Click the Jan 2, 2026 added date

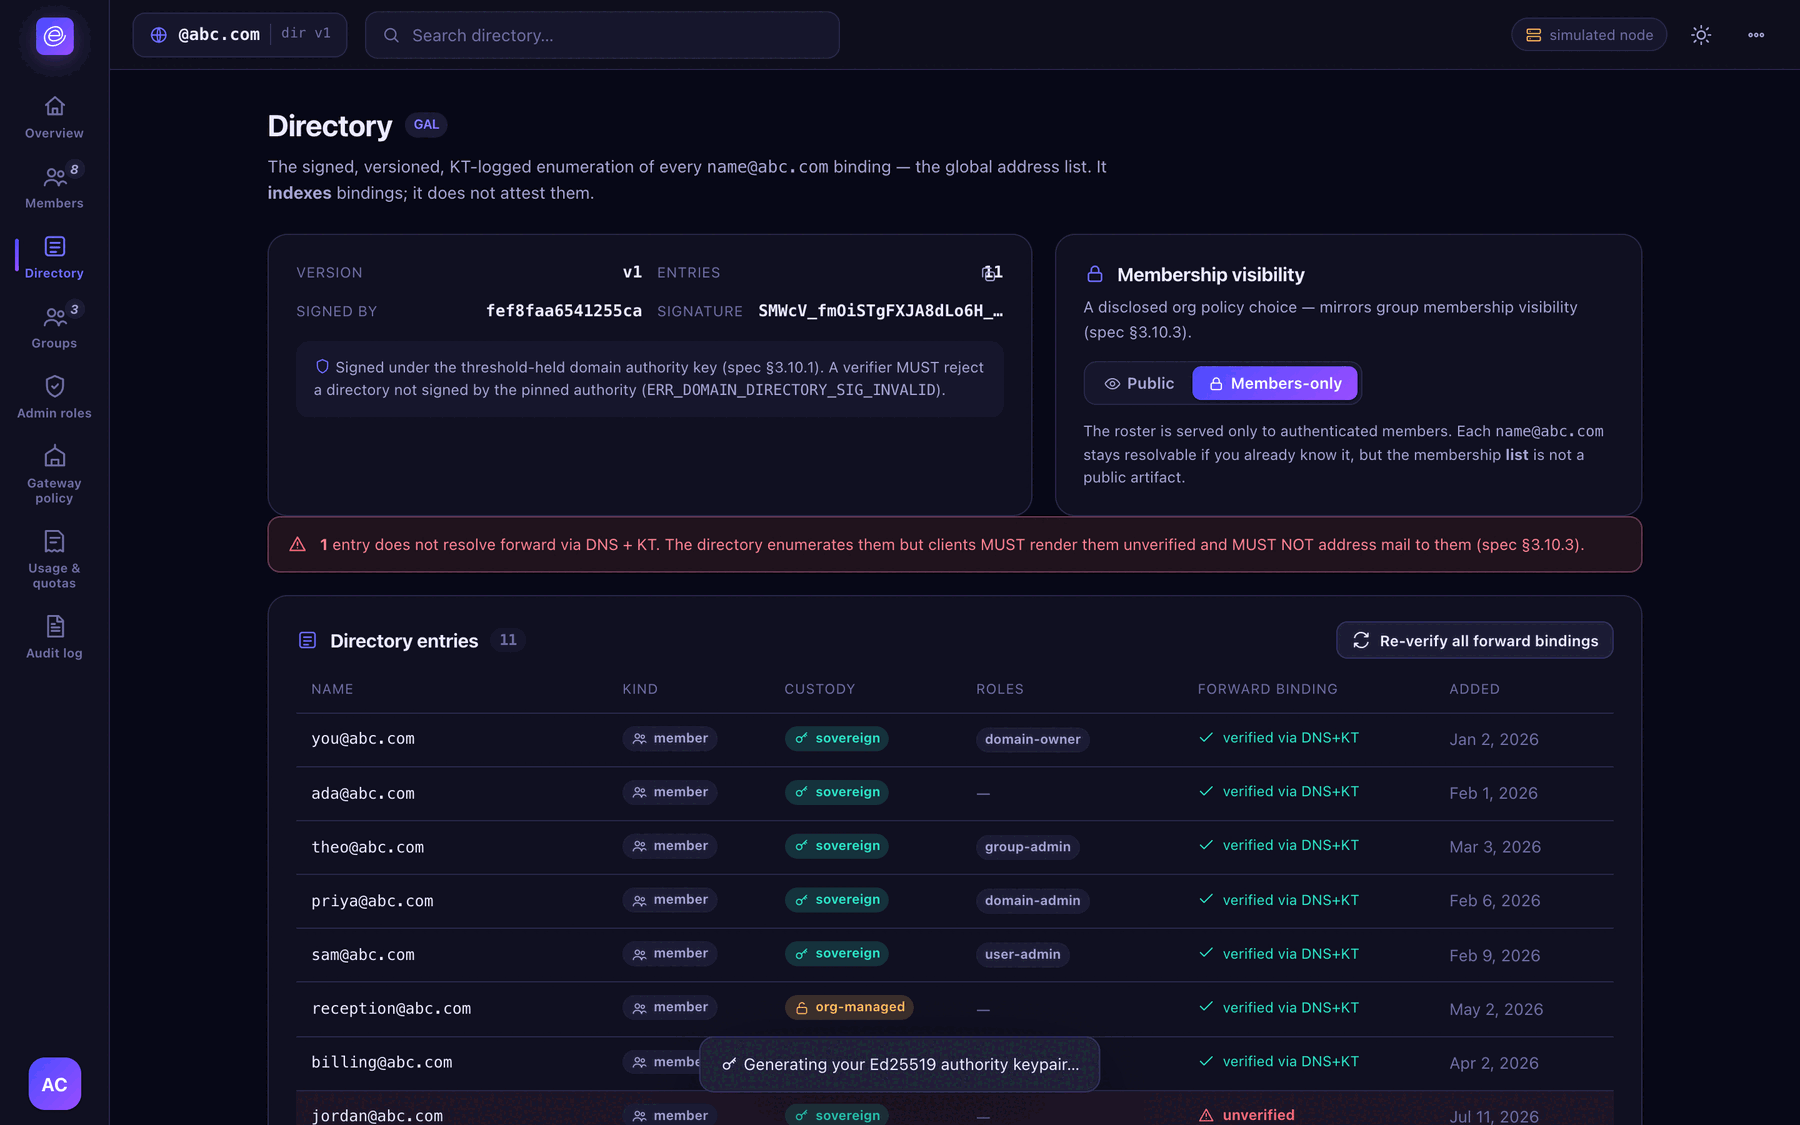pos(1494,740)
